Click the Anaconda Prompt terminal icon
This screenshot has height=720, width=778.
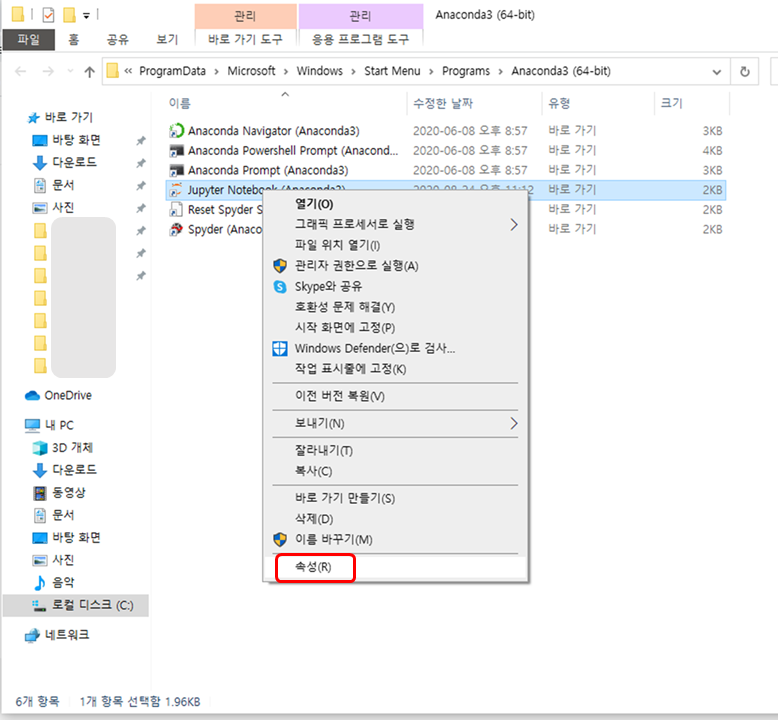(176, 170)
